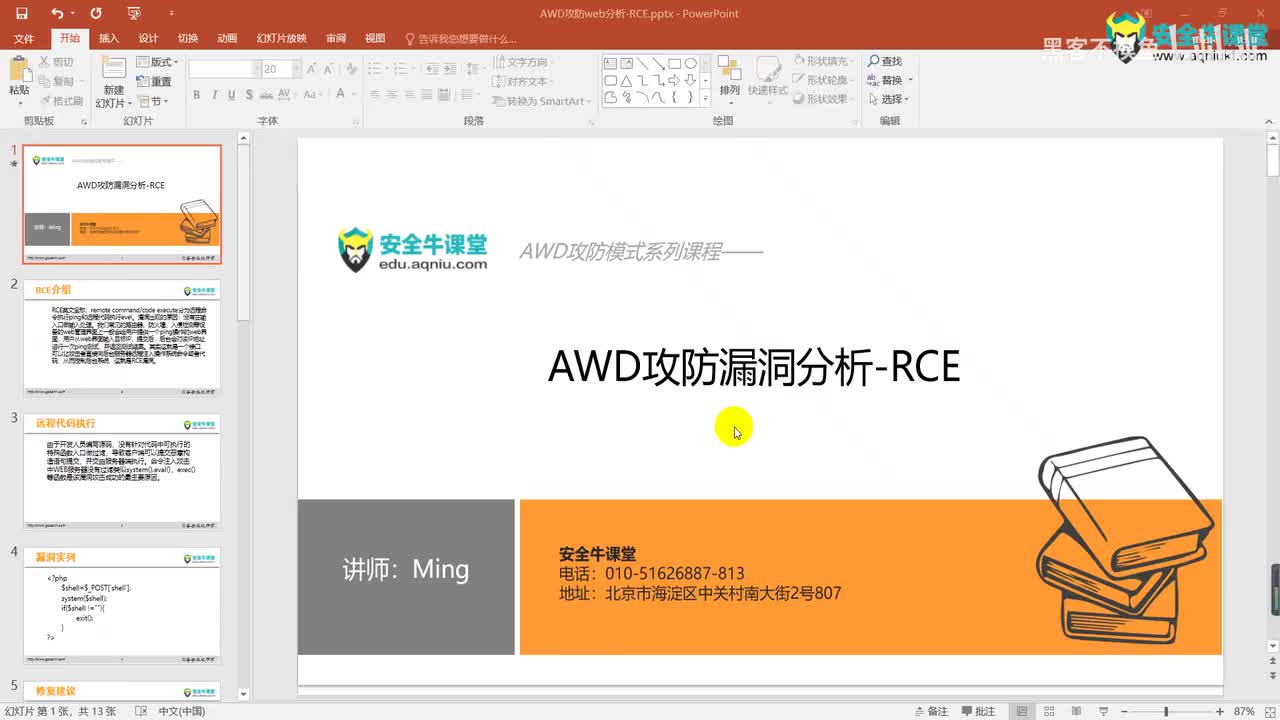This screenshot has height=720, width=1280.
Task: Toggle underline formatting
Action: coord(231,94)
